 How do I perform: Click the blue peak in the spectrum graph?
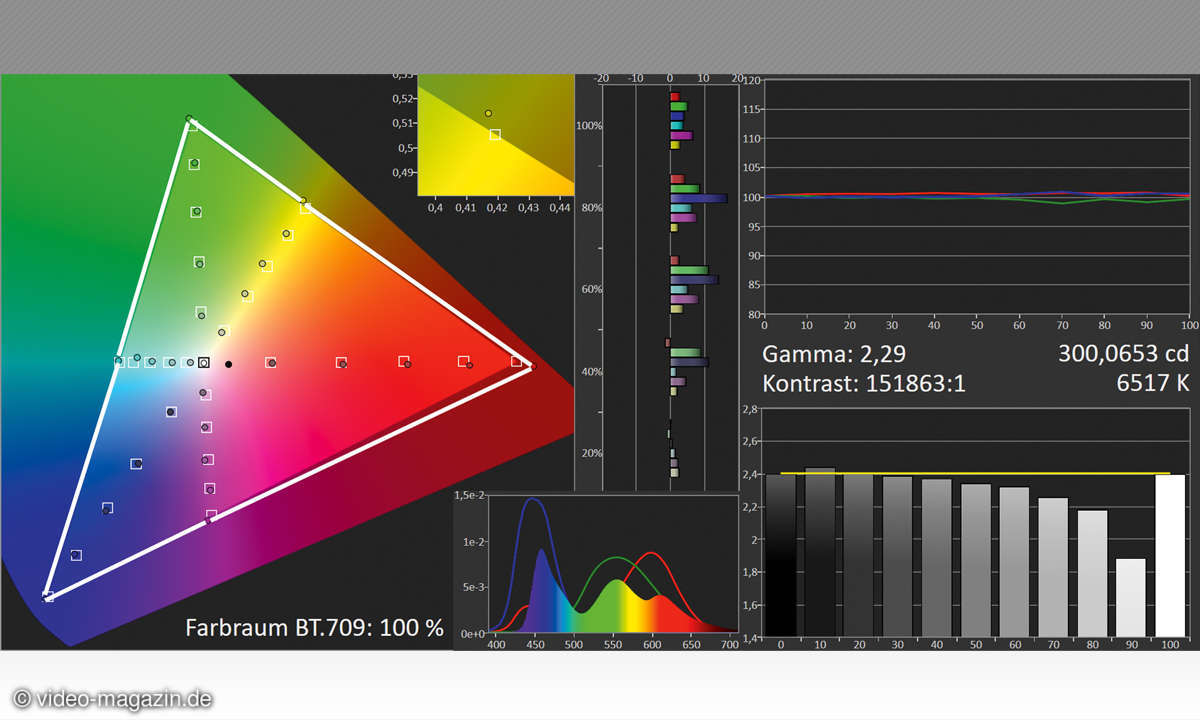532,499
